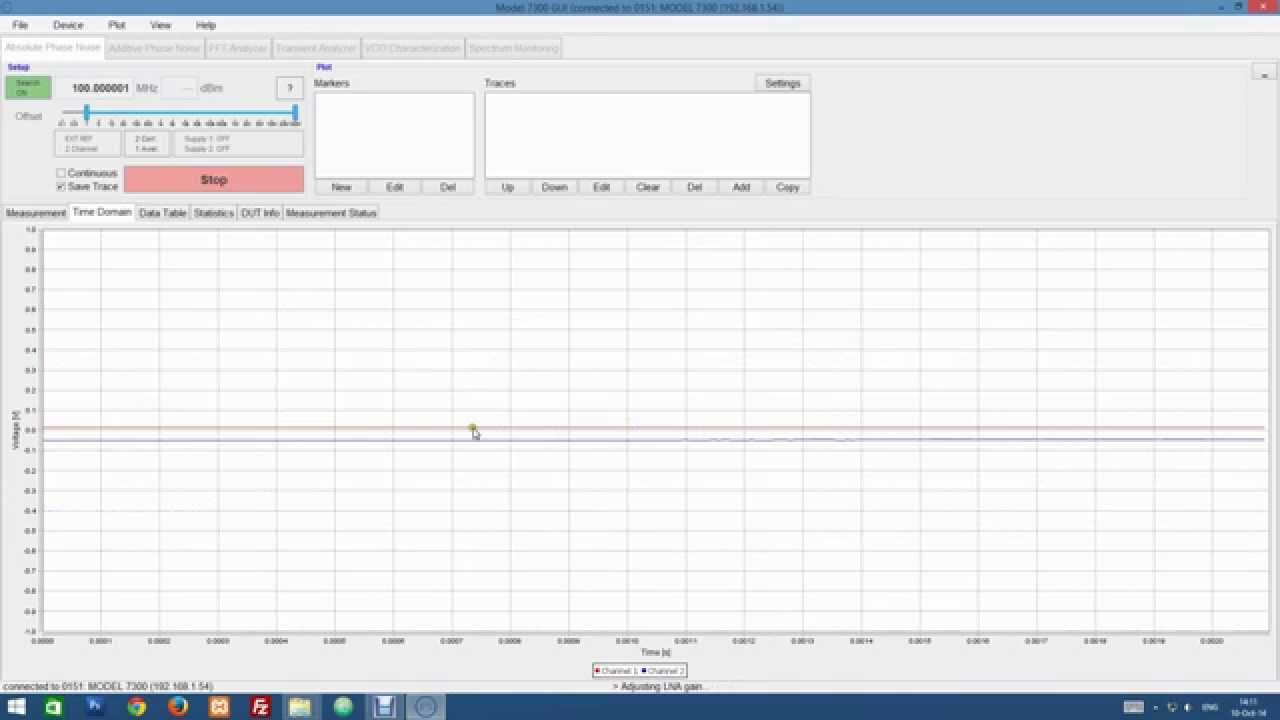Click the Corr / Aver settings button
Viewport: 1280px width, 720px height.
click(x=146, y=144)
